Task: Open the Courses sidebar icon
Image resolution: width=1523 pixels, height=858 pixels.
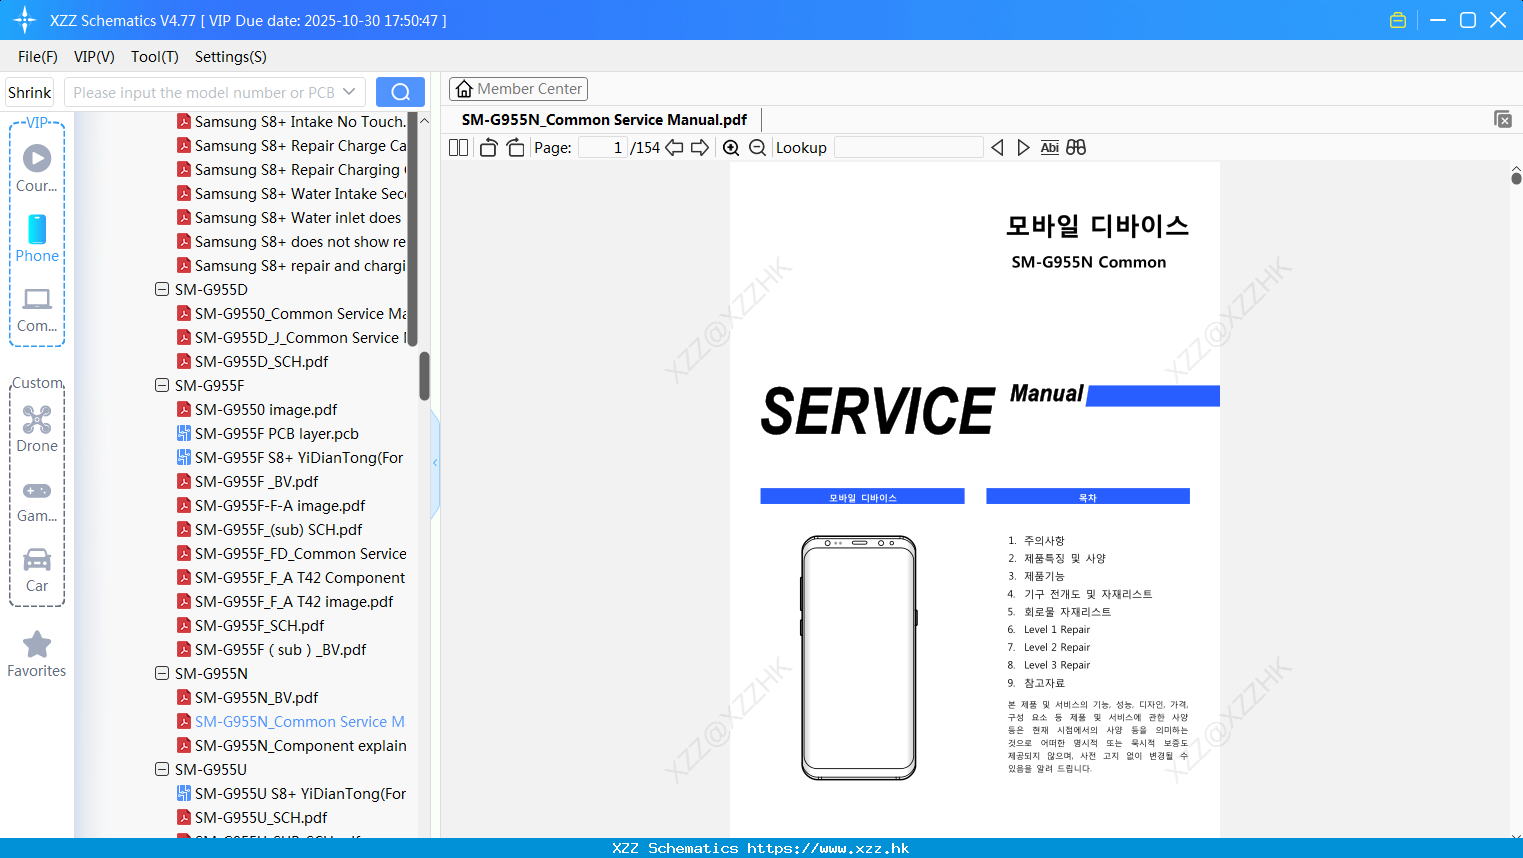Action: click(37, 168)
